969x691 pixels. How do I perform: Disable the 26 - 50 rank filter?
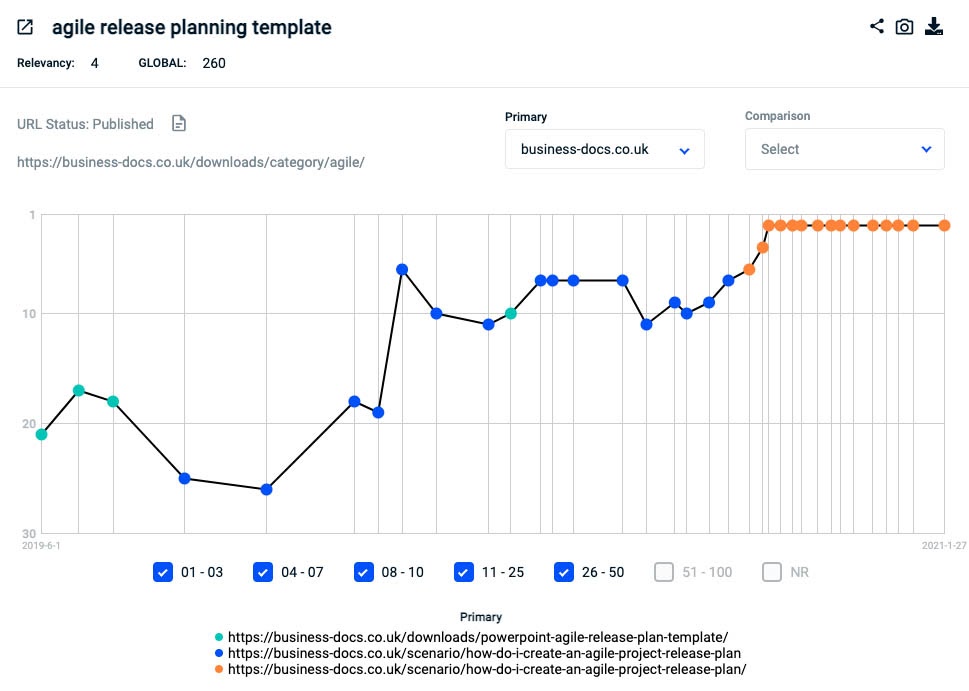tap(564, 572)
